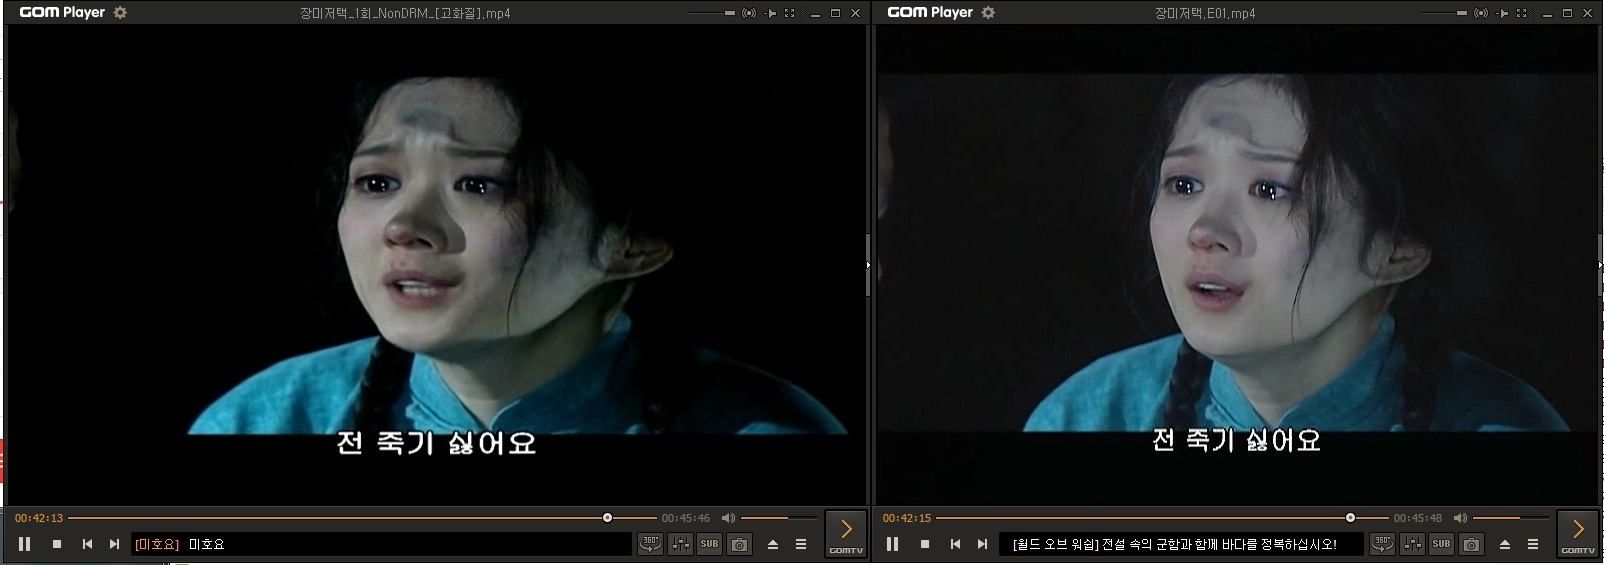
Task: Click the left player's side panel handle
Action: tap(867, 265)
